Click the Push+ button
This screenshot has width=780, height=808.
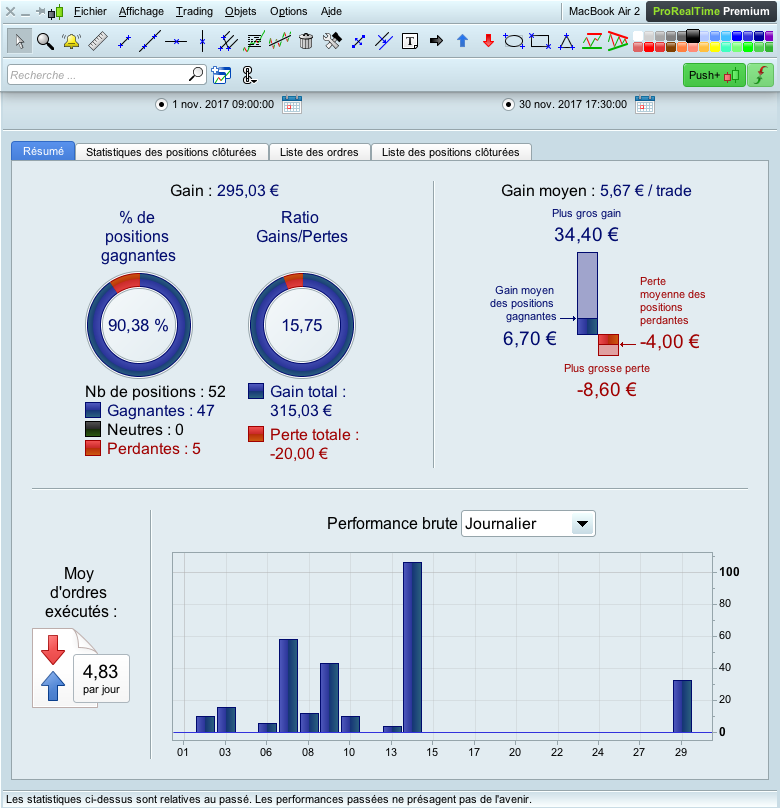pos(714,75)
